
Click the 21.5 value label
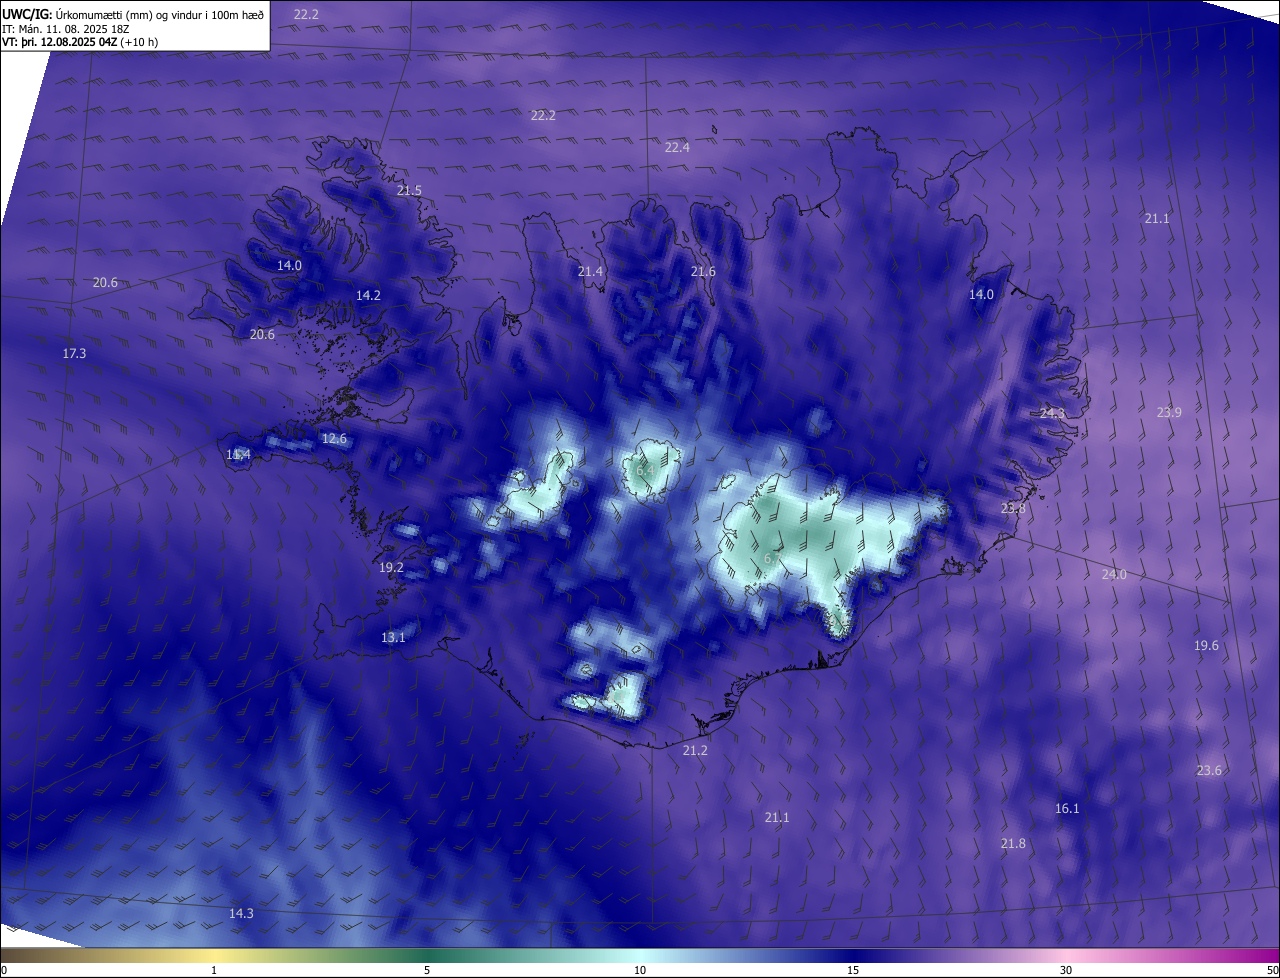pyautogui.click(x=409, y=190)
